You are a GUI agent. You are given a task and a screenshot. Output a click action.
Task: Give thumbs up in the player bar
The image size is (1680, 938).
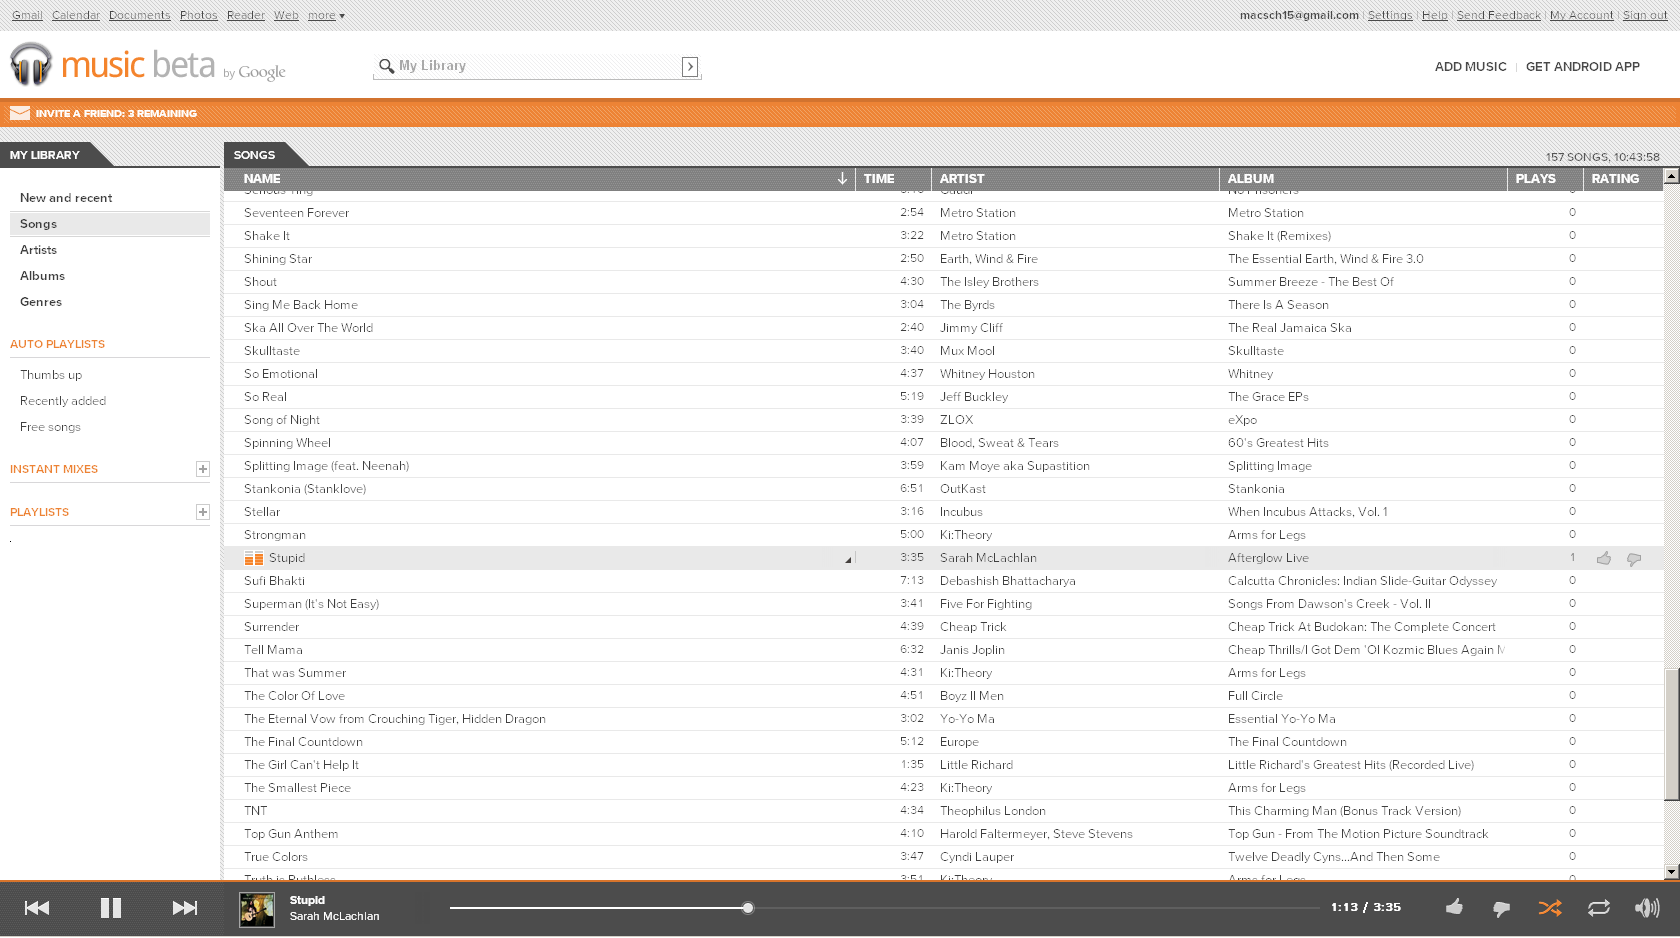[x=1454, y=908]
